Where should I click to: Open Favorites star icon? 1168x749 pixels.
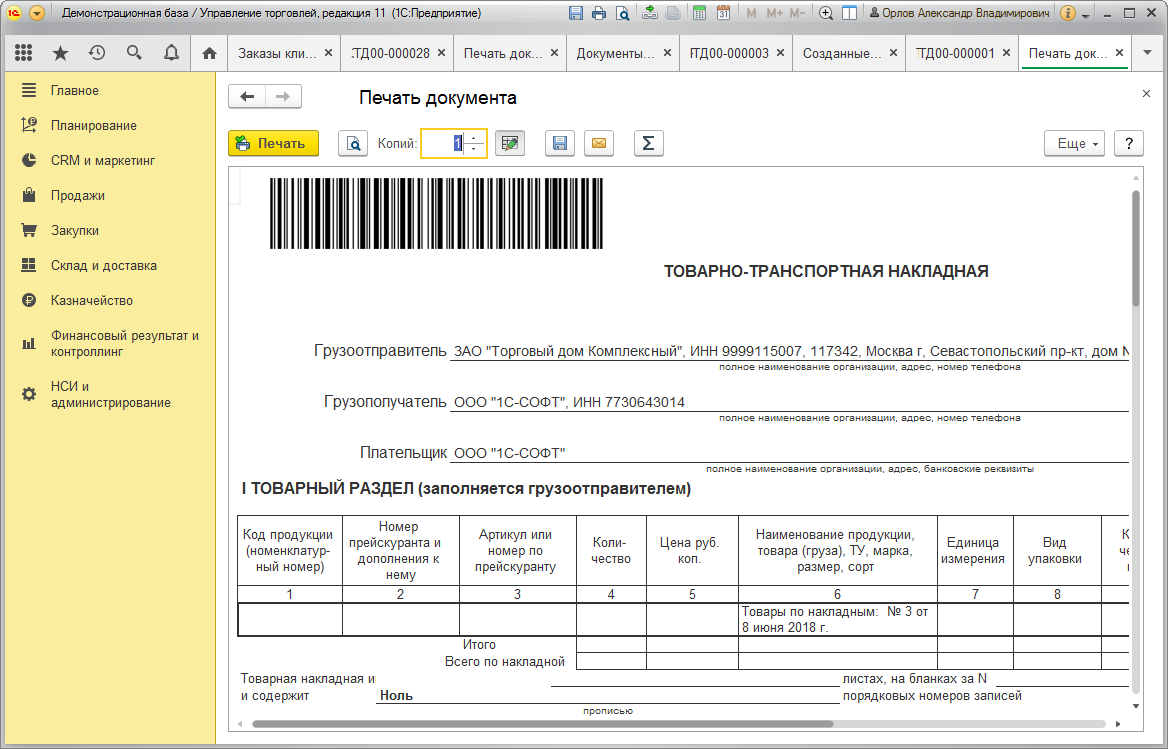pos(60,53)
